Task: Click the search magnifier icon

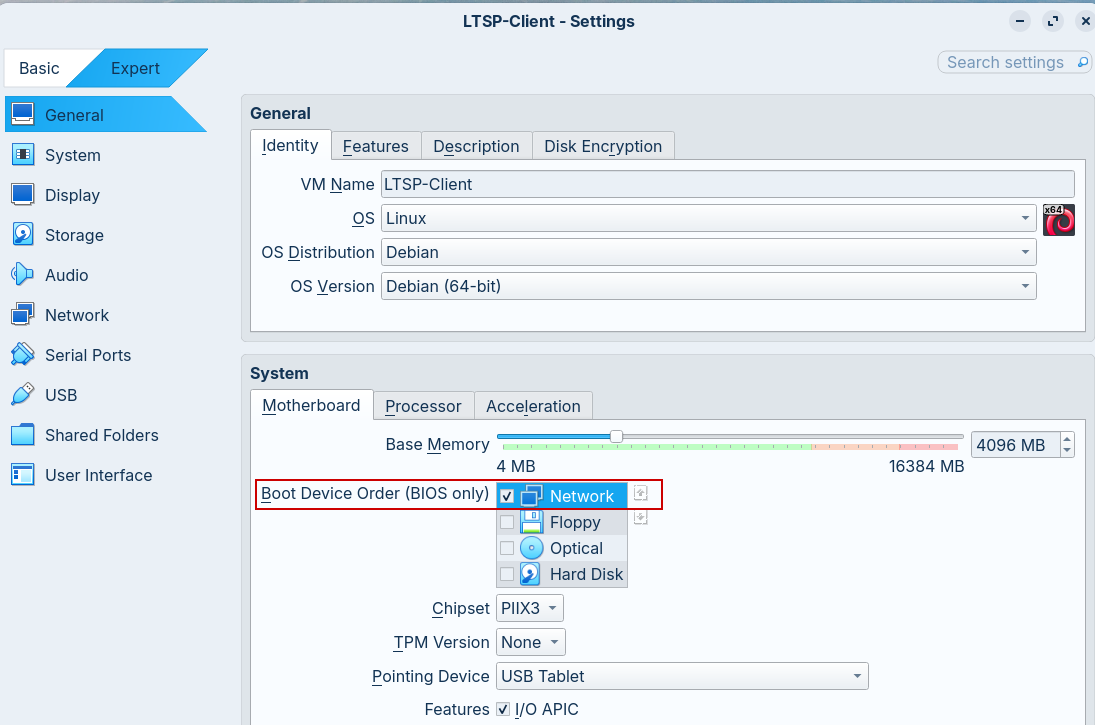Action: tap(1082, 62)
